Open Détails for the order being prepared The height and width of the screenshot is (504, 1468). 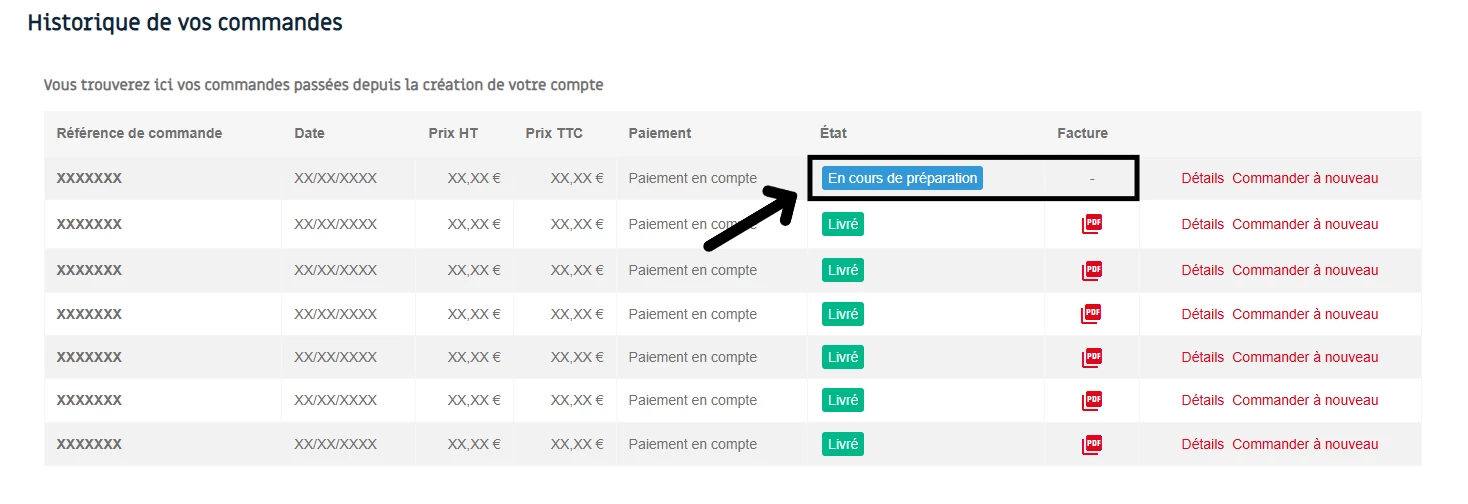tap(1202, 178)
